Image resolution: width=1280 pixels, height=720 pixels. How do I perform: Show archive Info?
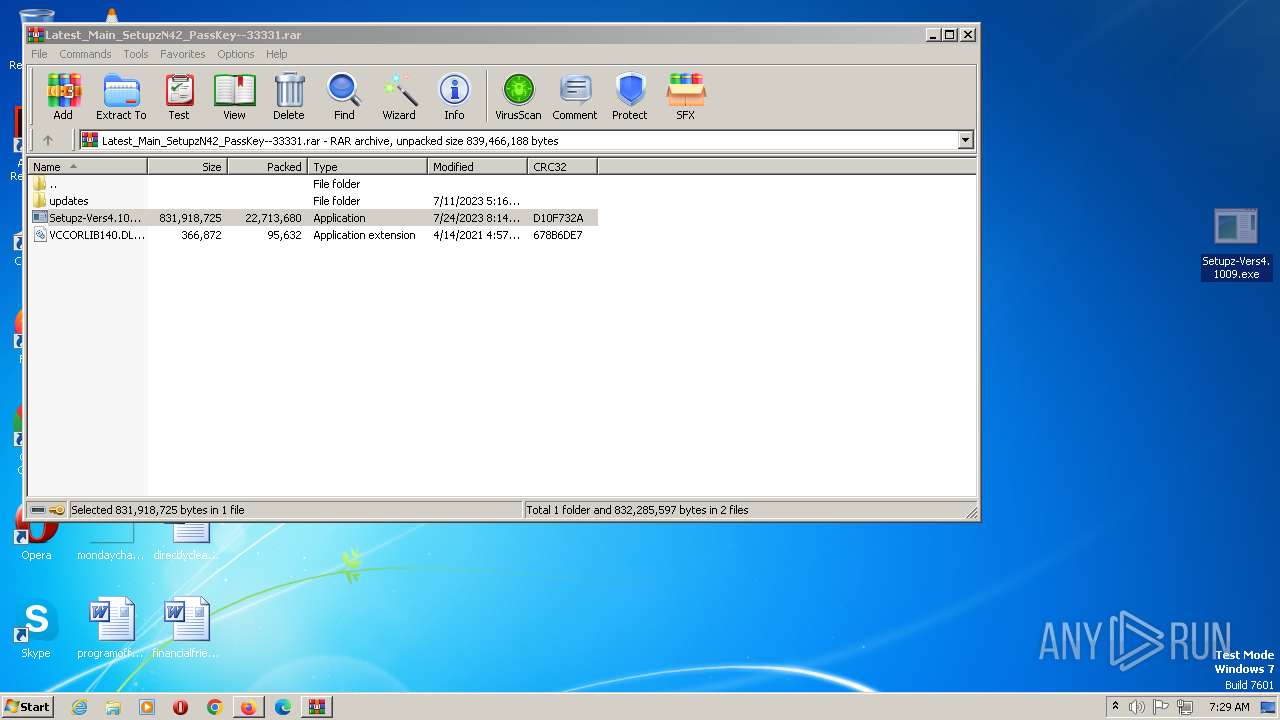coord(454,97)
